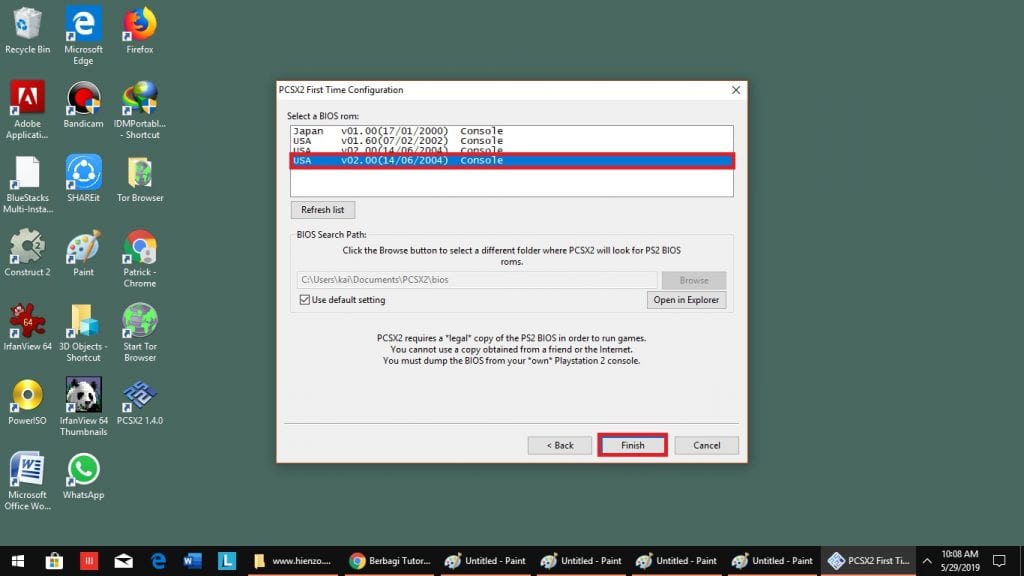The width and height of the screenshot is (1024, 576).
Task: Go back with the < Back button
Action: pyautogui.click(x=560, y=445)
